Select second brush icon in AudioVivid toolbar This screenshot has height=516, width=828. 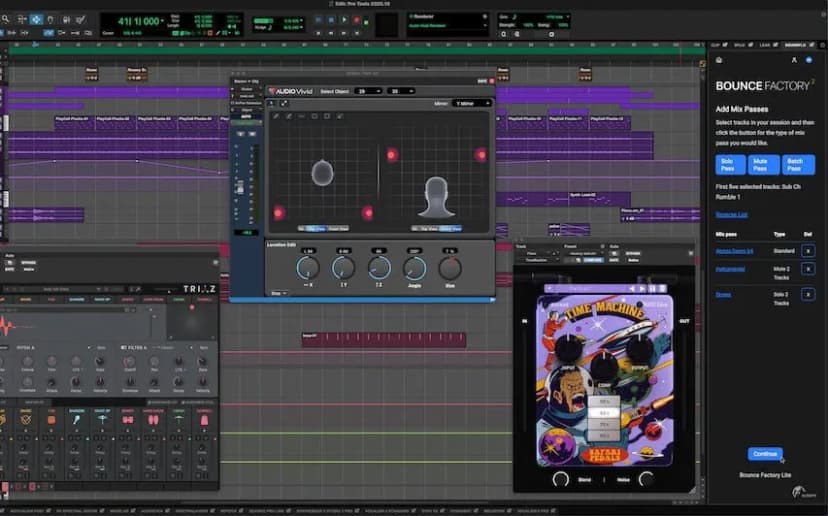(289, 116)
